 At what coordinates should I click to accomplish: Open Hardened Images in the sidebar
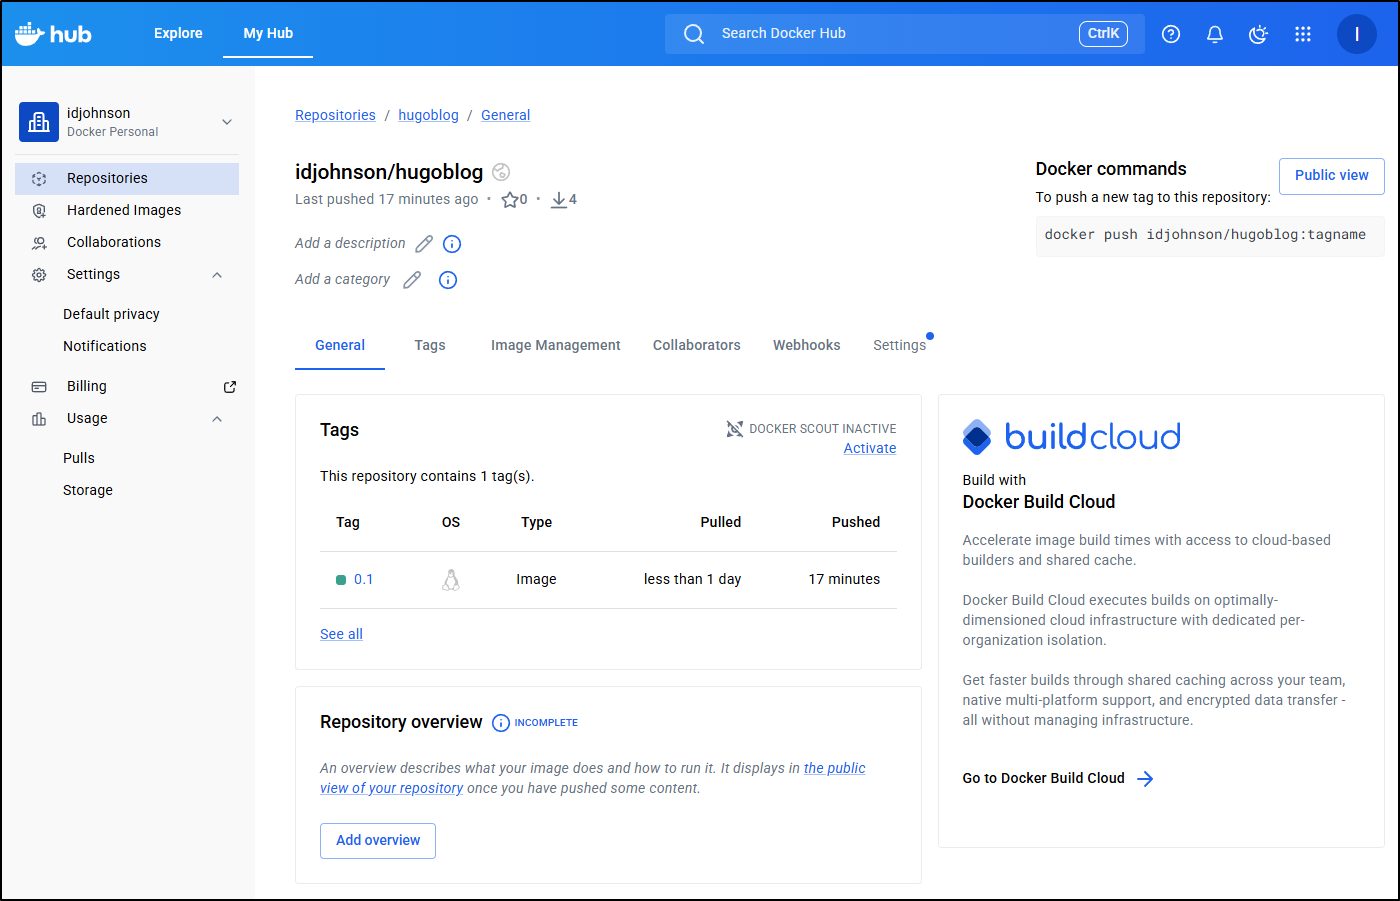[124, 210]
